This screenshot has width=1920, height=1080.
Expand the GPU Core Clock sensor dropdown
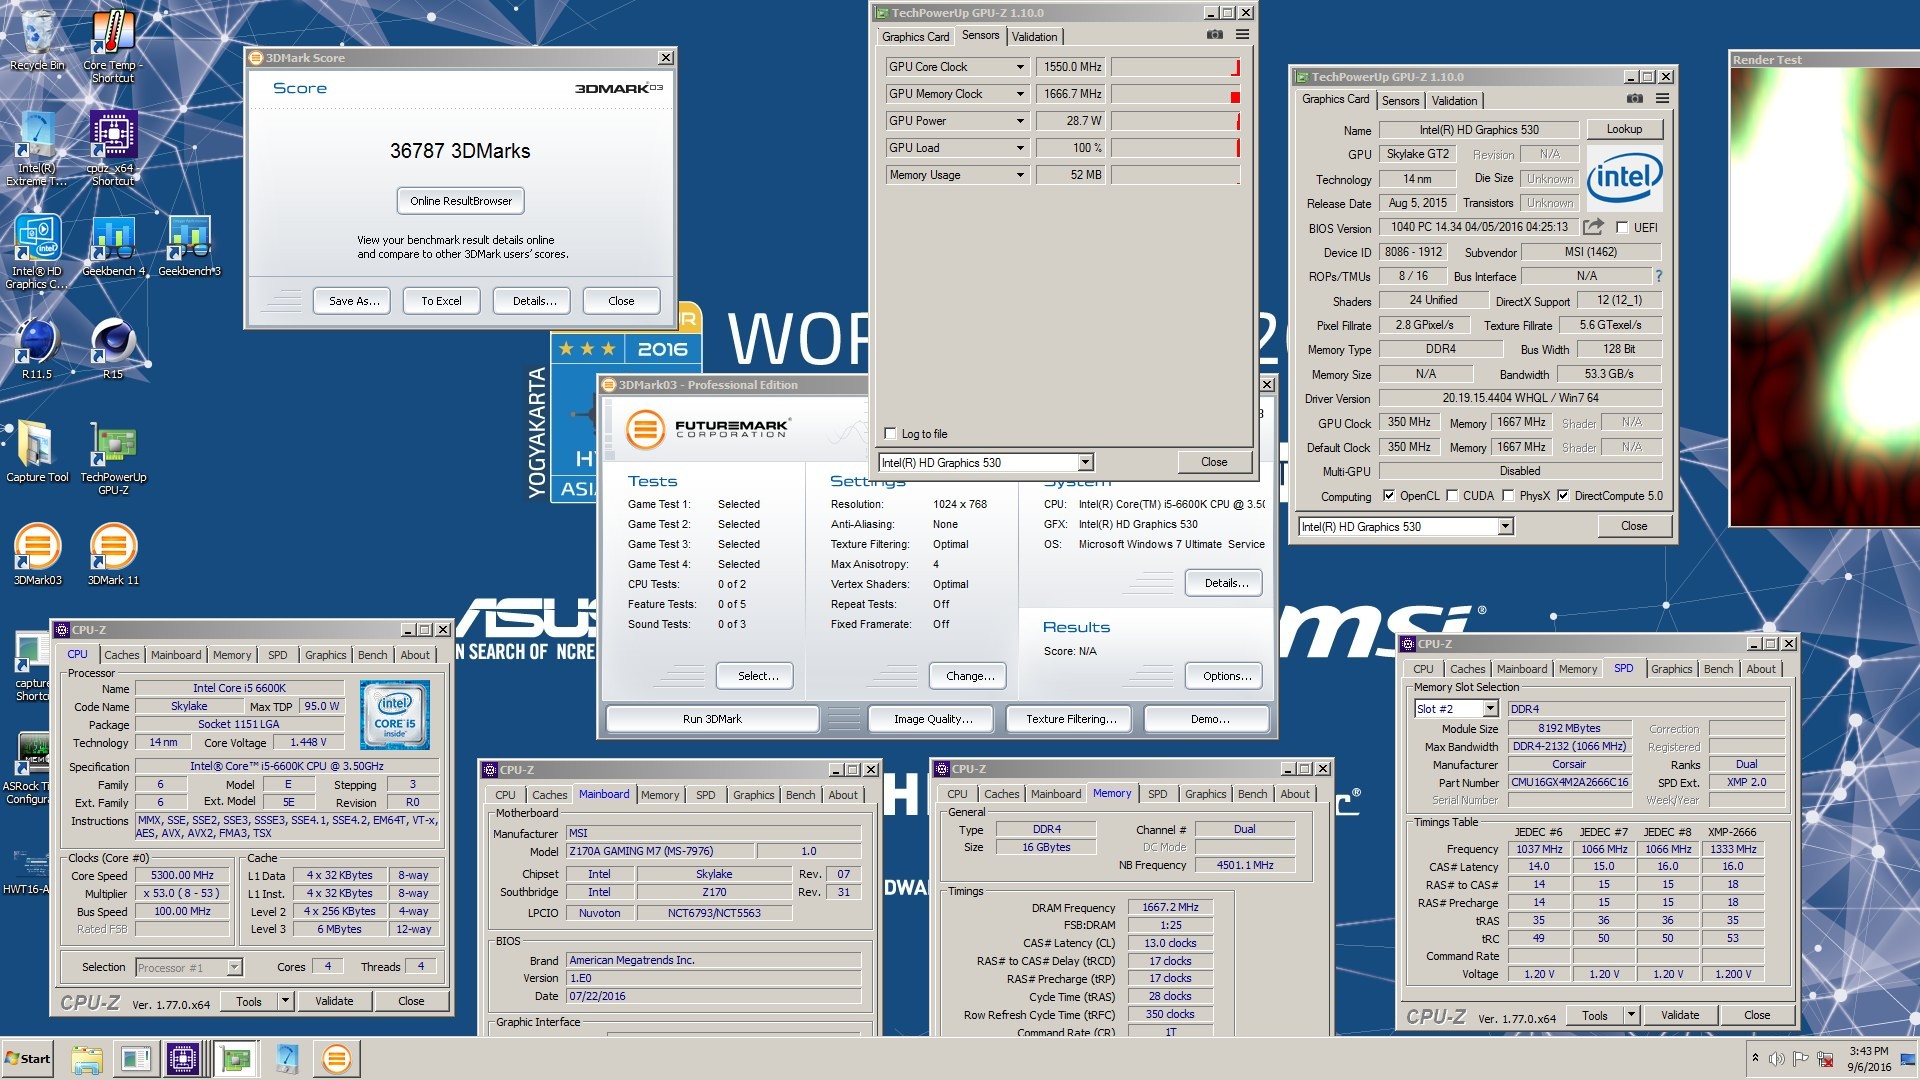[x=1020, y=67]
